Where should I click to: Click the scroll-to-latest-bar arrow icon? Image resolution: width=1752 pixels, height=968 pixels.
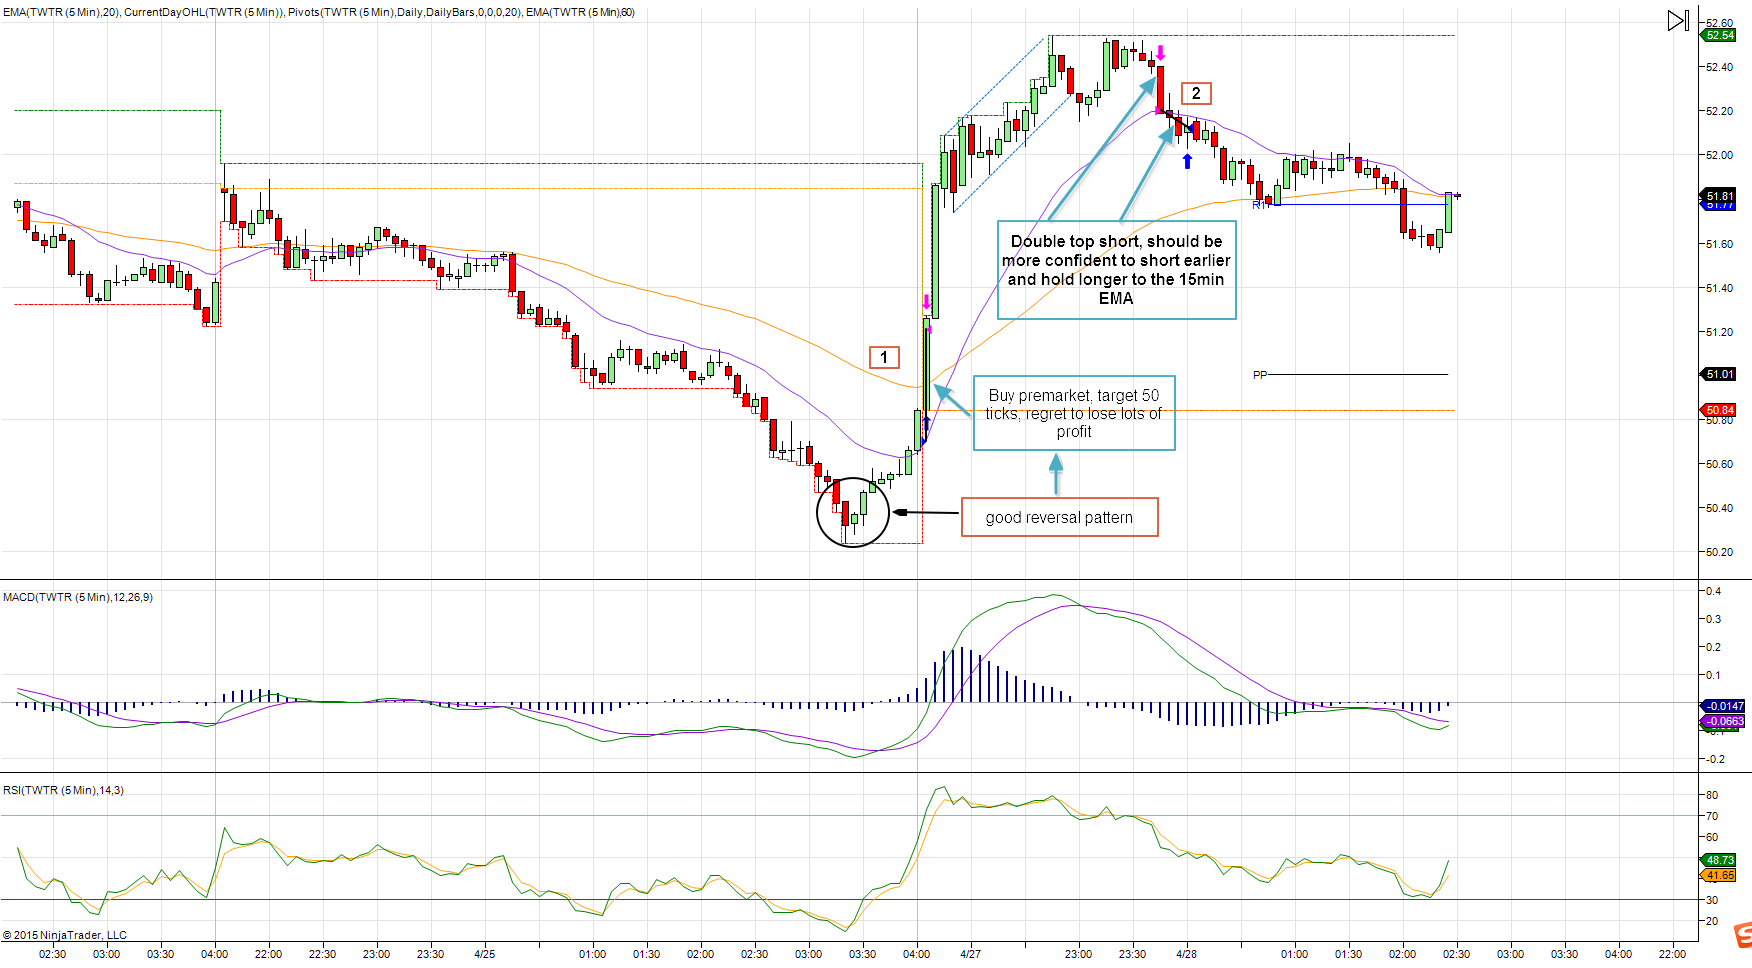point(1678,20)
